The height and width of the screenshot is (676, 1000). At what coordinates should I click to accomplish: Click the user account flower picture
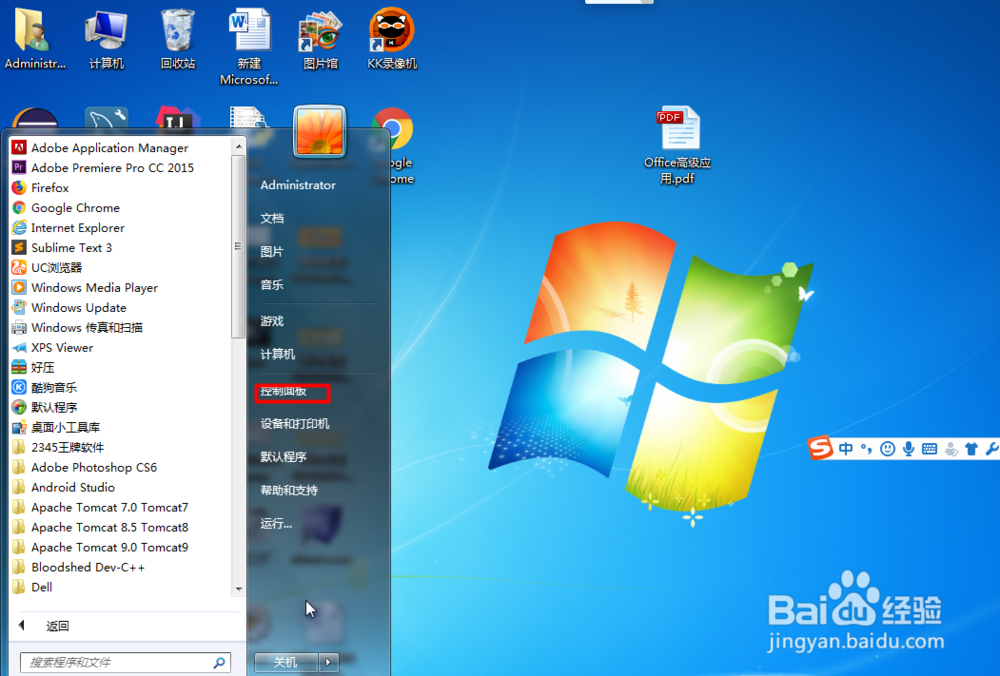pos(320,131)
